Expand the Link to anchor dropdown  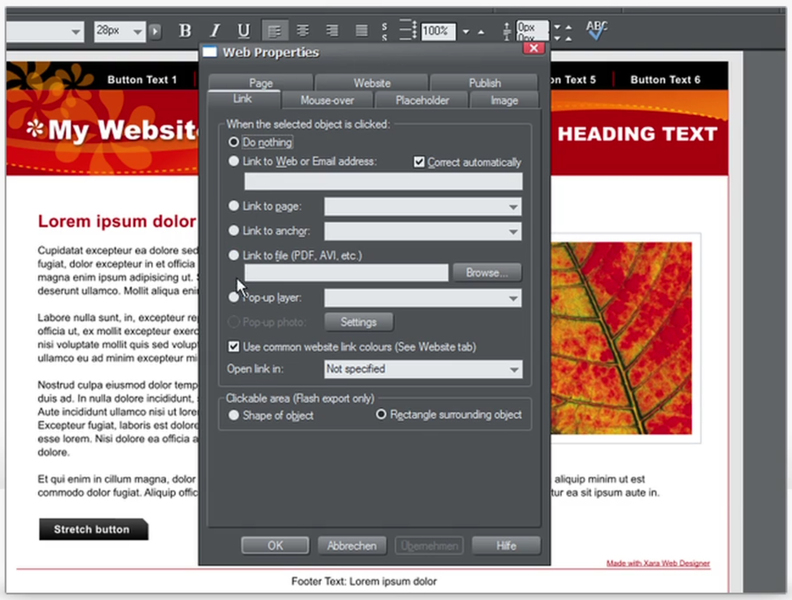(x=513, y=231)
